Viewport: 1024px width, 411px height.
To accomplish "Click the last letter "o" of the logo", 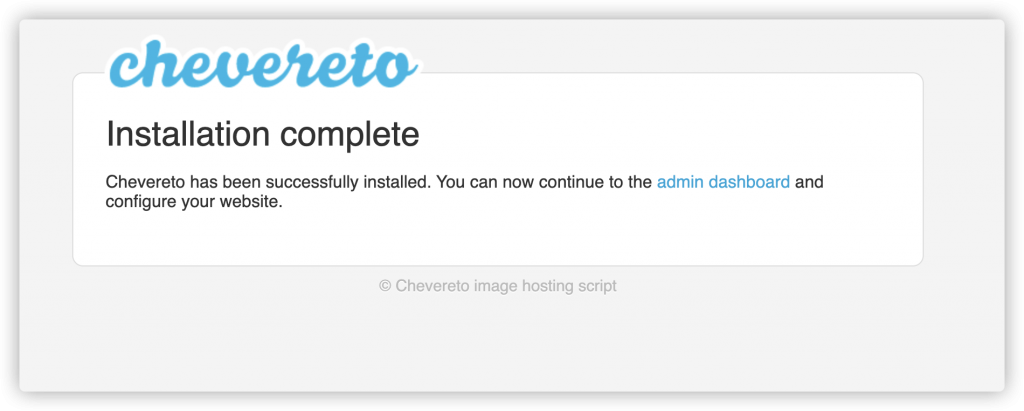I will tap(397, 68).
